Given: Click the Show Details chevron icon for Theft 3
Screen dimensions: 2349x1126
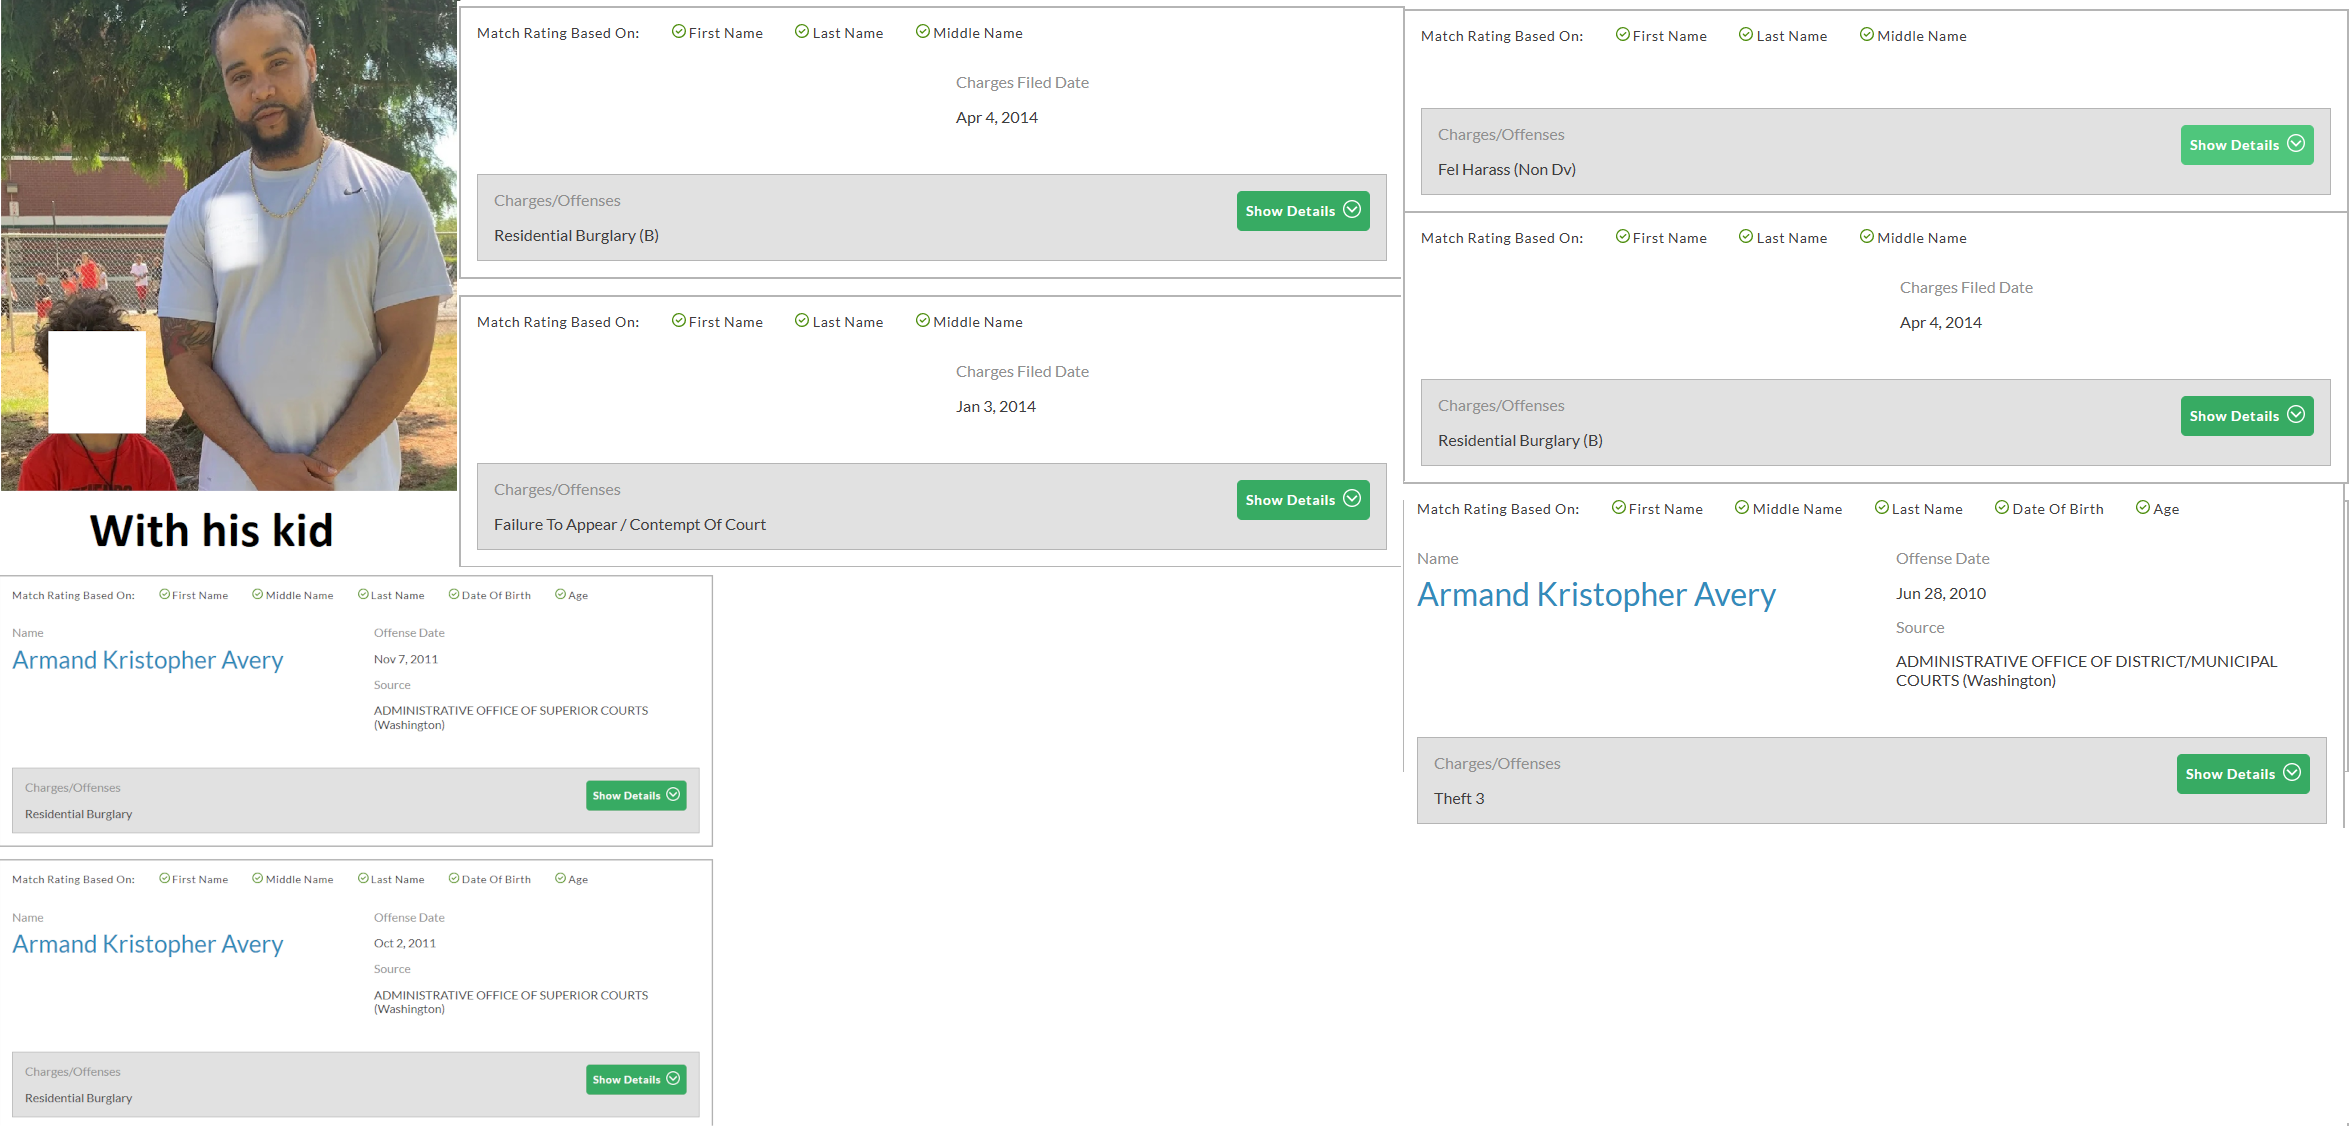Looking at the screenshot, I should 2292,773.
